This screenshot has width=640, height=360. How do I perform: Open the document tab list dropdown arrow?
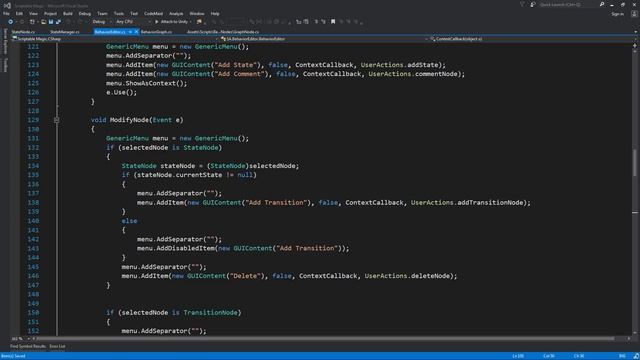(636, 31)
